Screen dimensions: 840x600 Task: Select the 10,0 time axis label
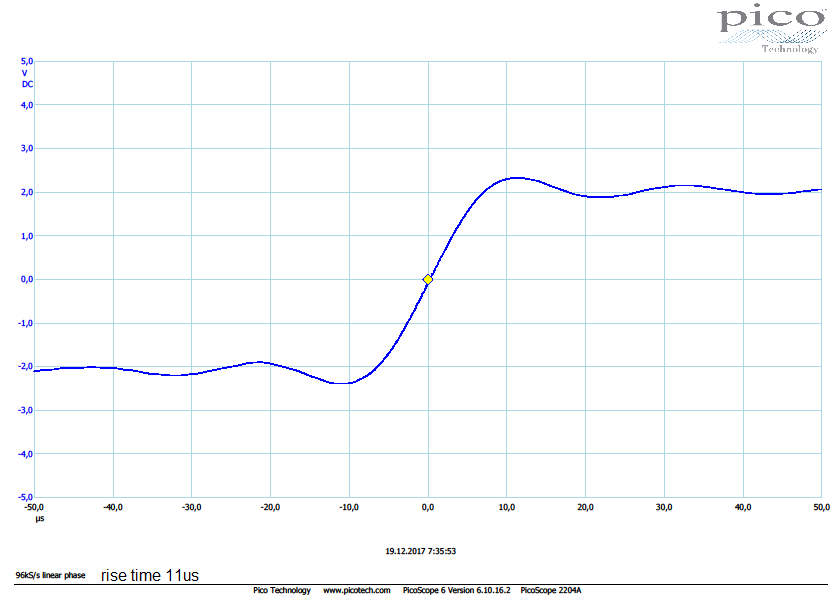[x=507, y=507]
